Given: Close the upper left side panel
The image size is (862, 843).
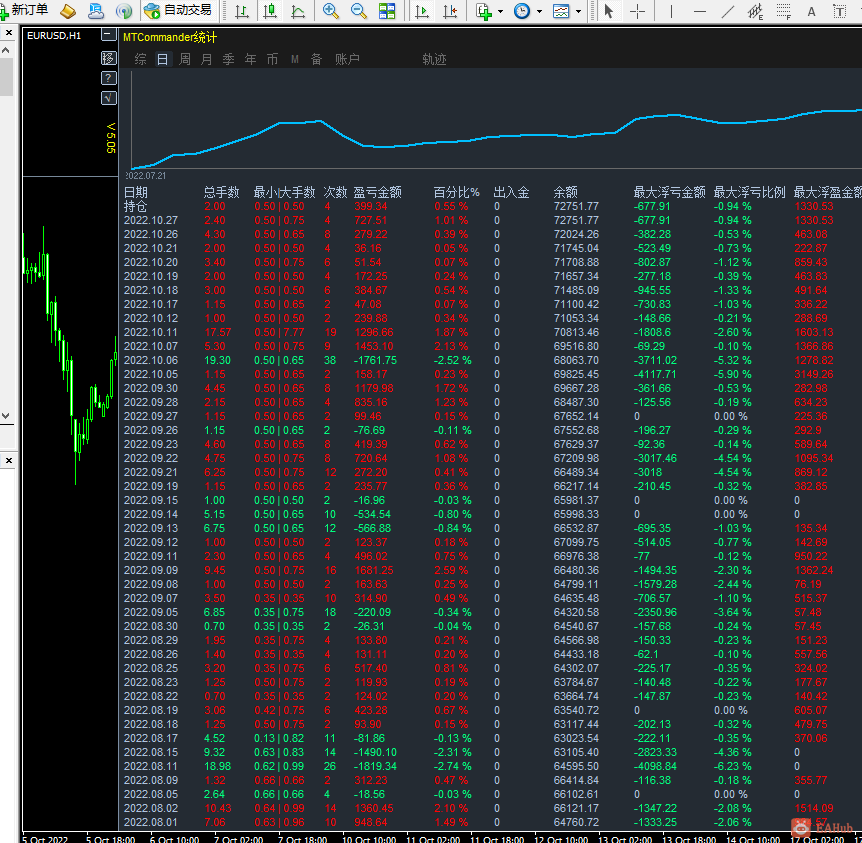Looking at the screenshot, I should click(9, 33).
